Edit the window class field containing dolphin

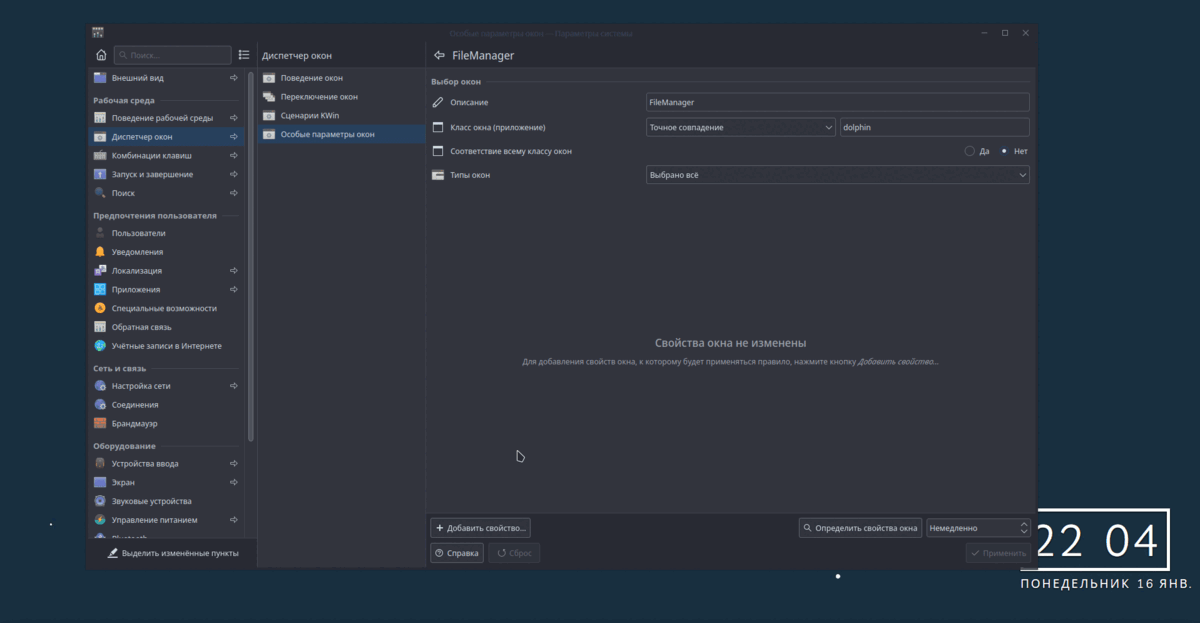[x=934, y=127]
